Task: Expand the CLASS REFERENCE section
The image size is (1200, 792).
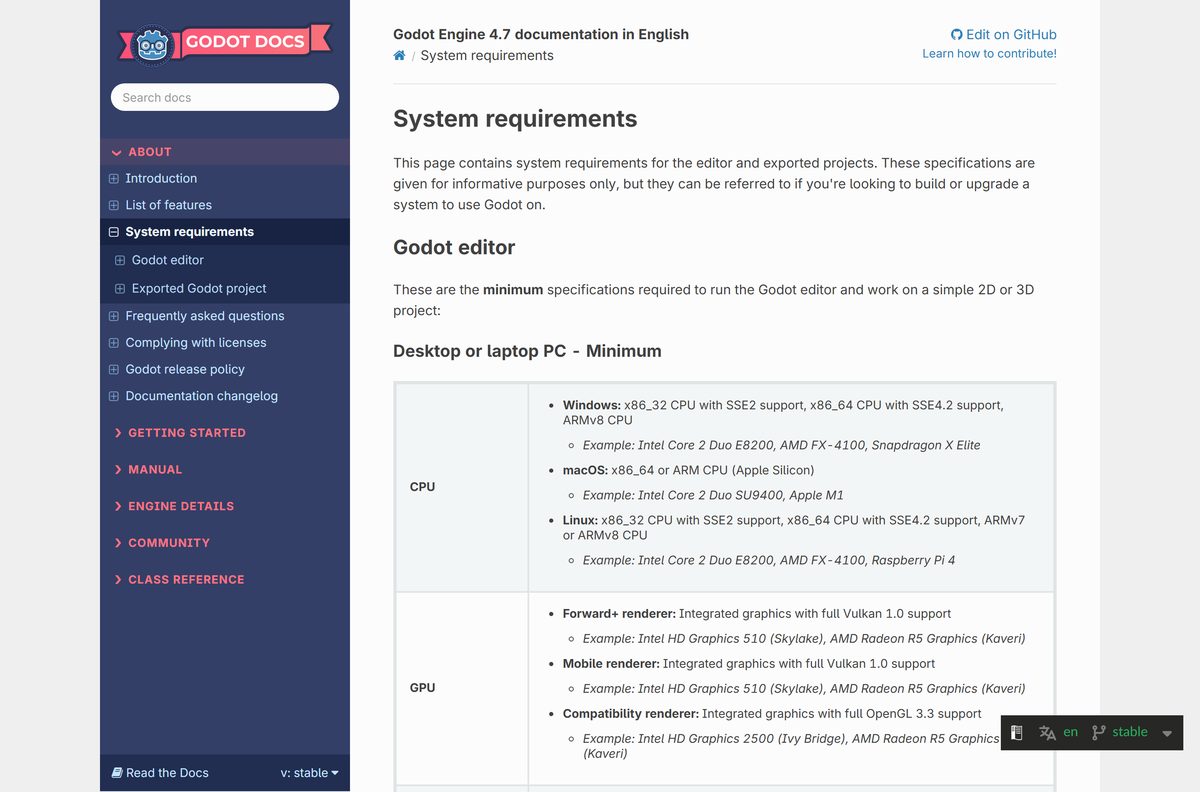Action: [179, 580]
